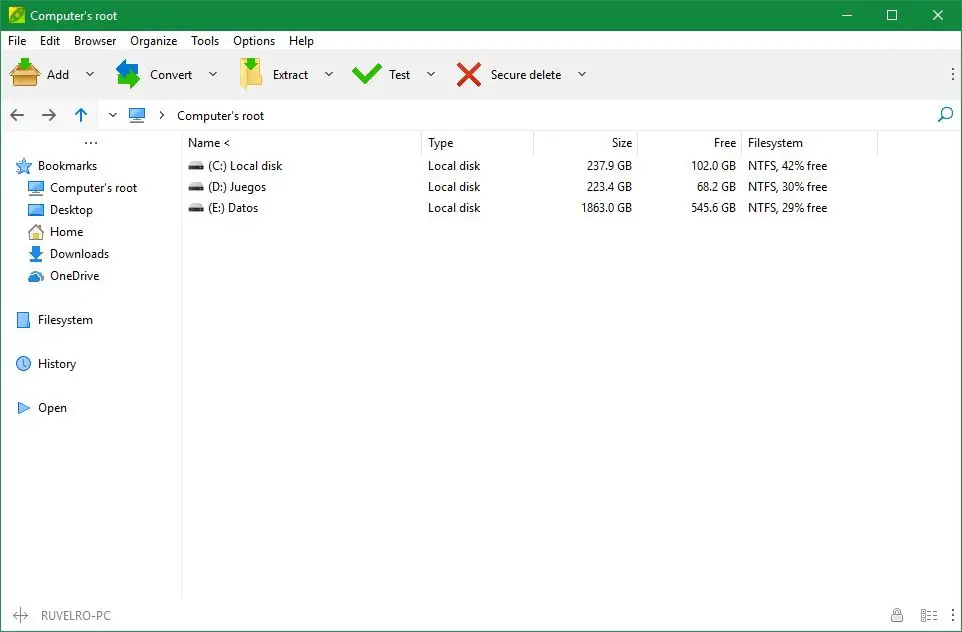Open status bar three-dots menu
The width and height of the screenshot is (962, 632).
click(x=952, y=615)
